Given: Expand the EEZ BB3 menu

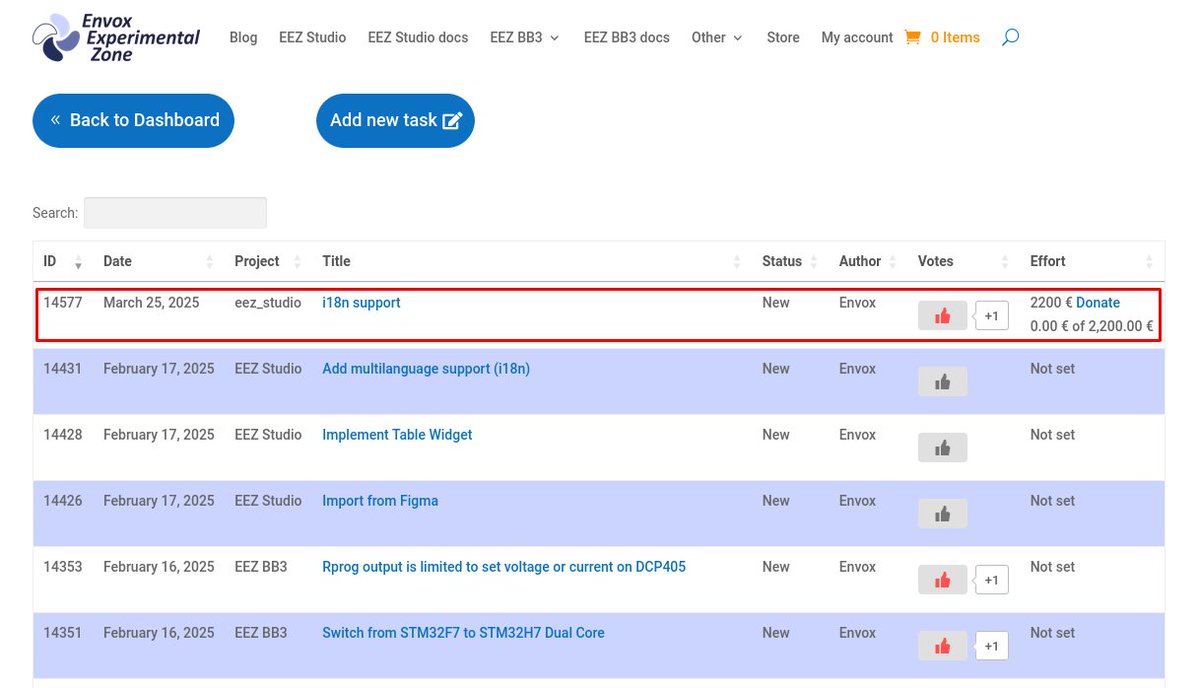Looking at the screenshot, I should 524,37.
